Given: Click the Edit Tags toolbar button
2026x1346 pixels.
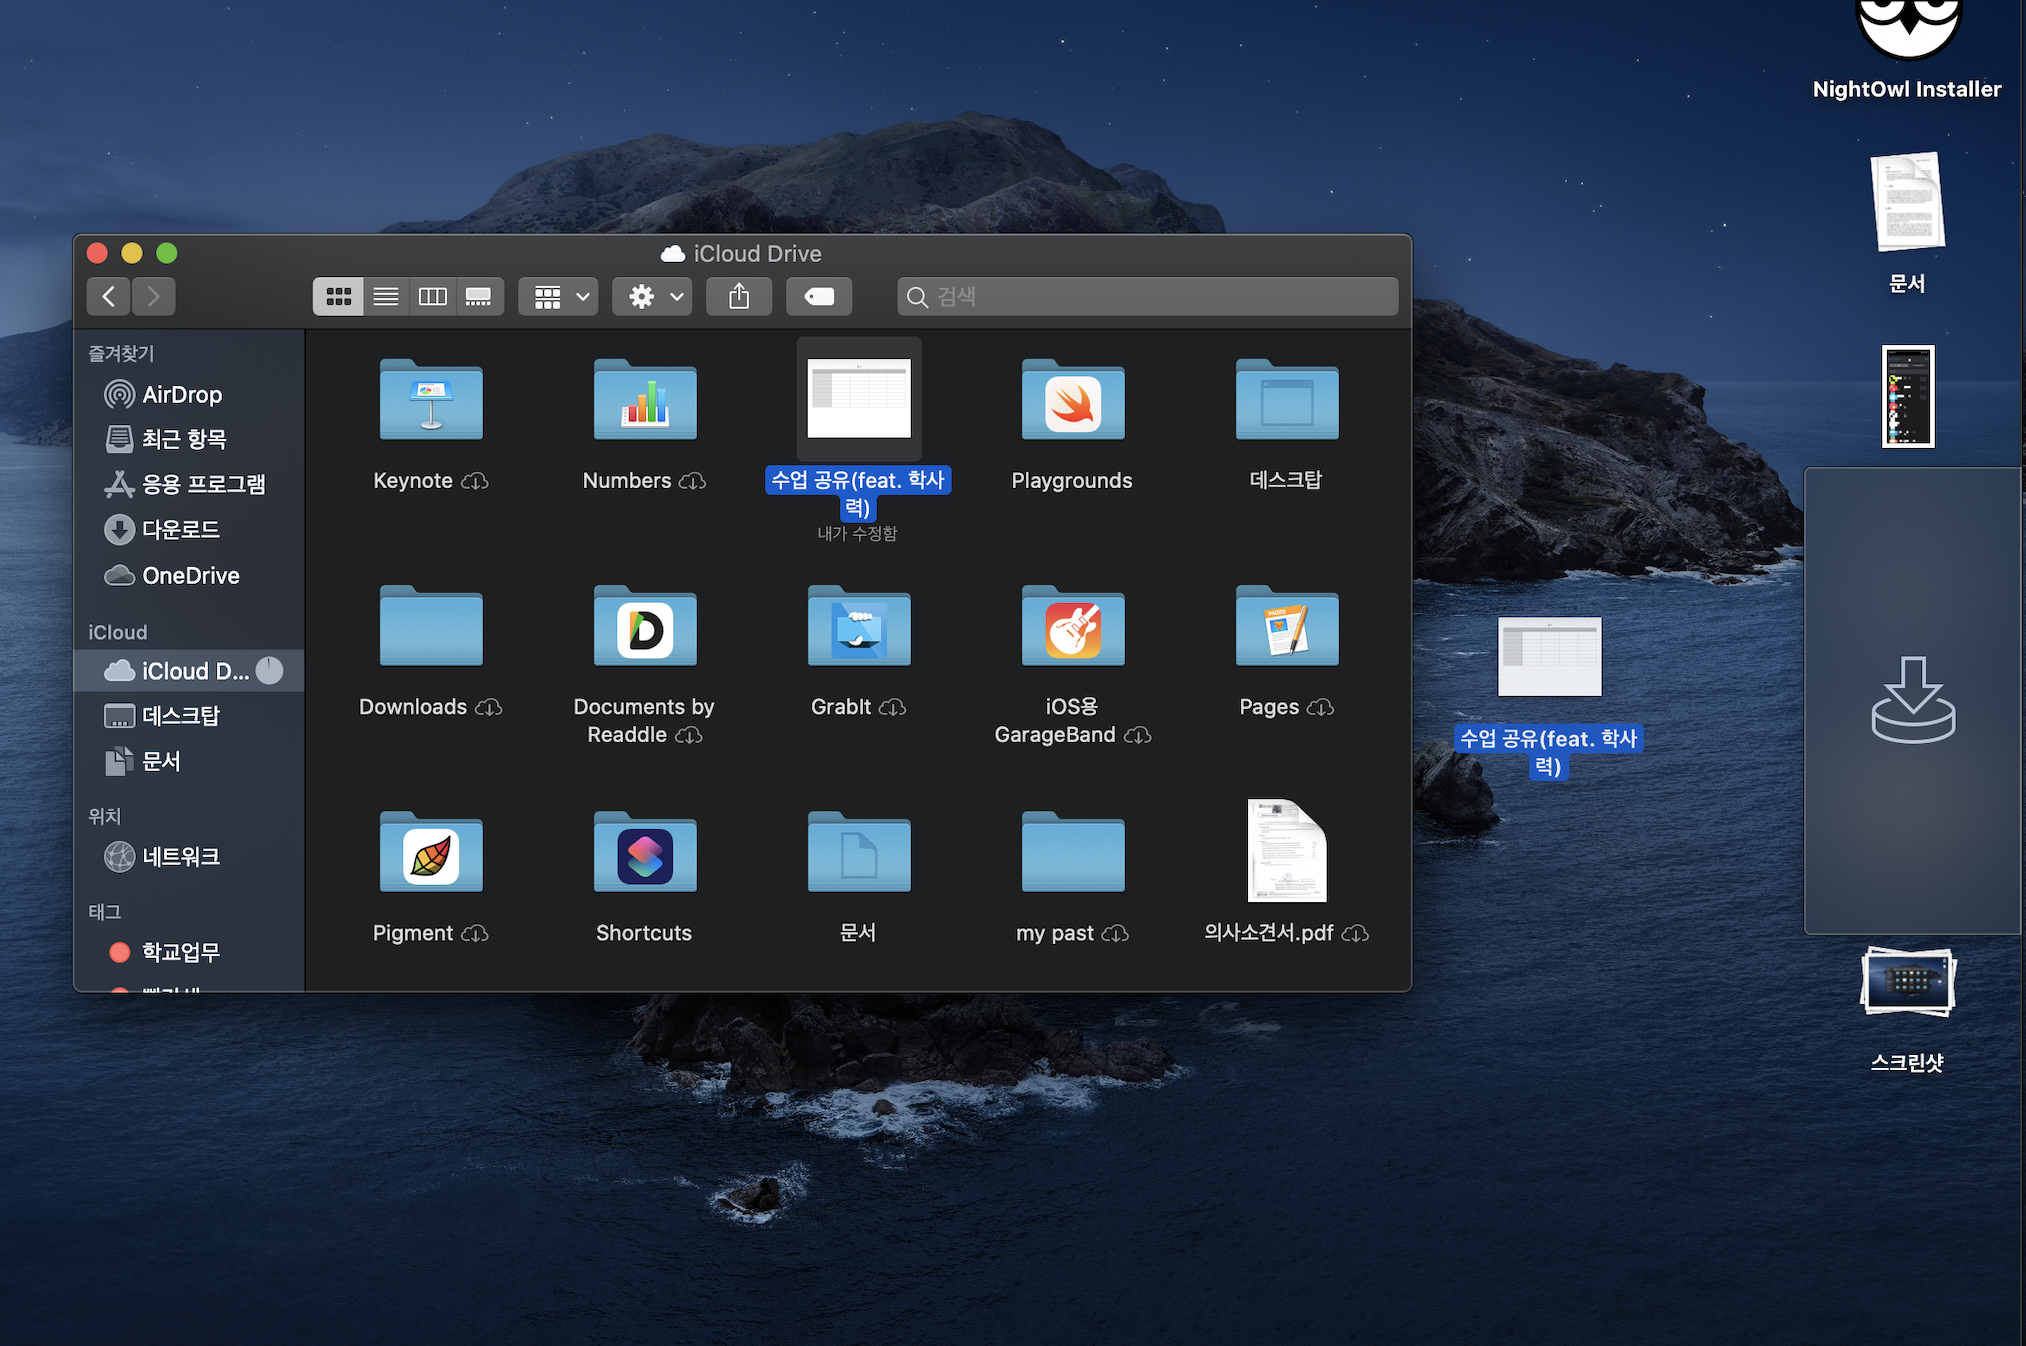Looking at the screenshot, I should pos(819,297).
